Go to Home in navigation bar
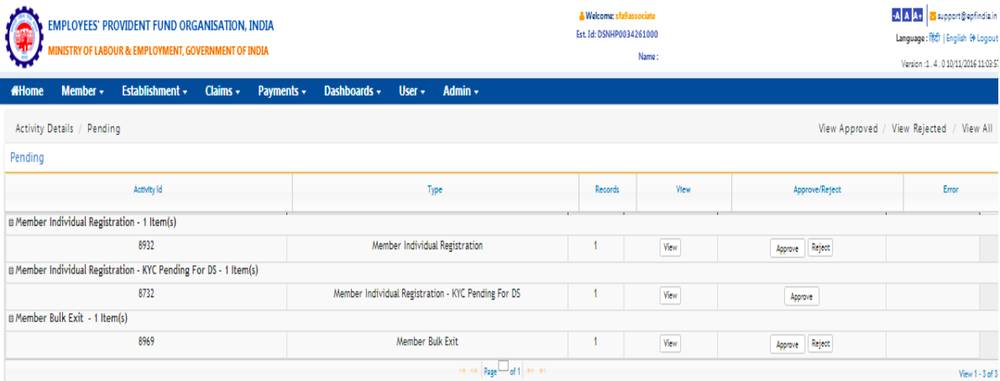The height and width of the screenshot is (381, 1000). [x=27, y=91]
